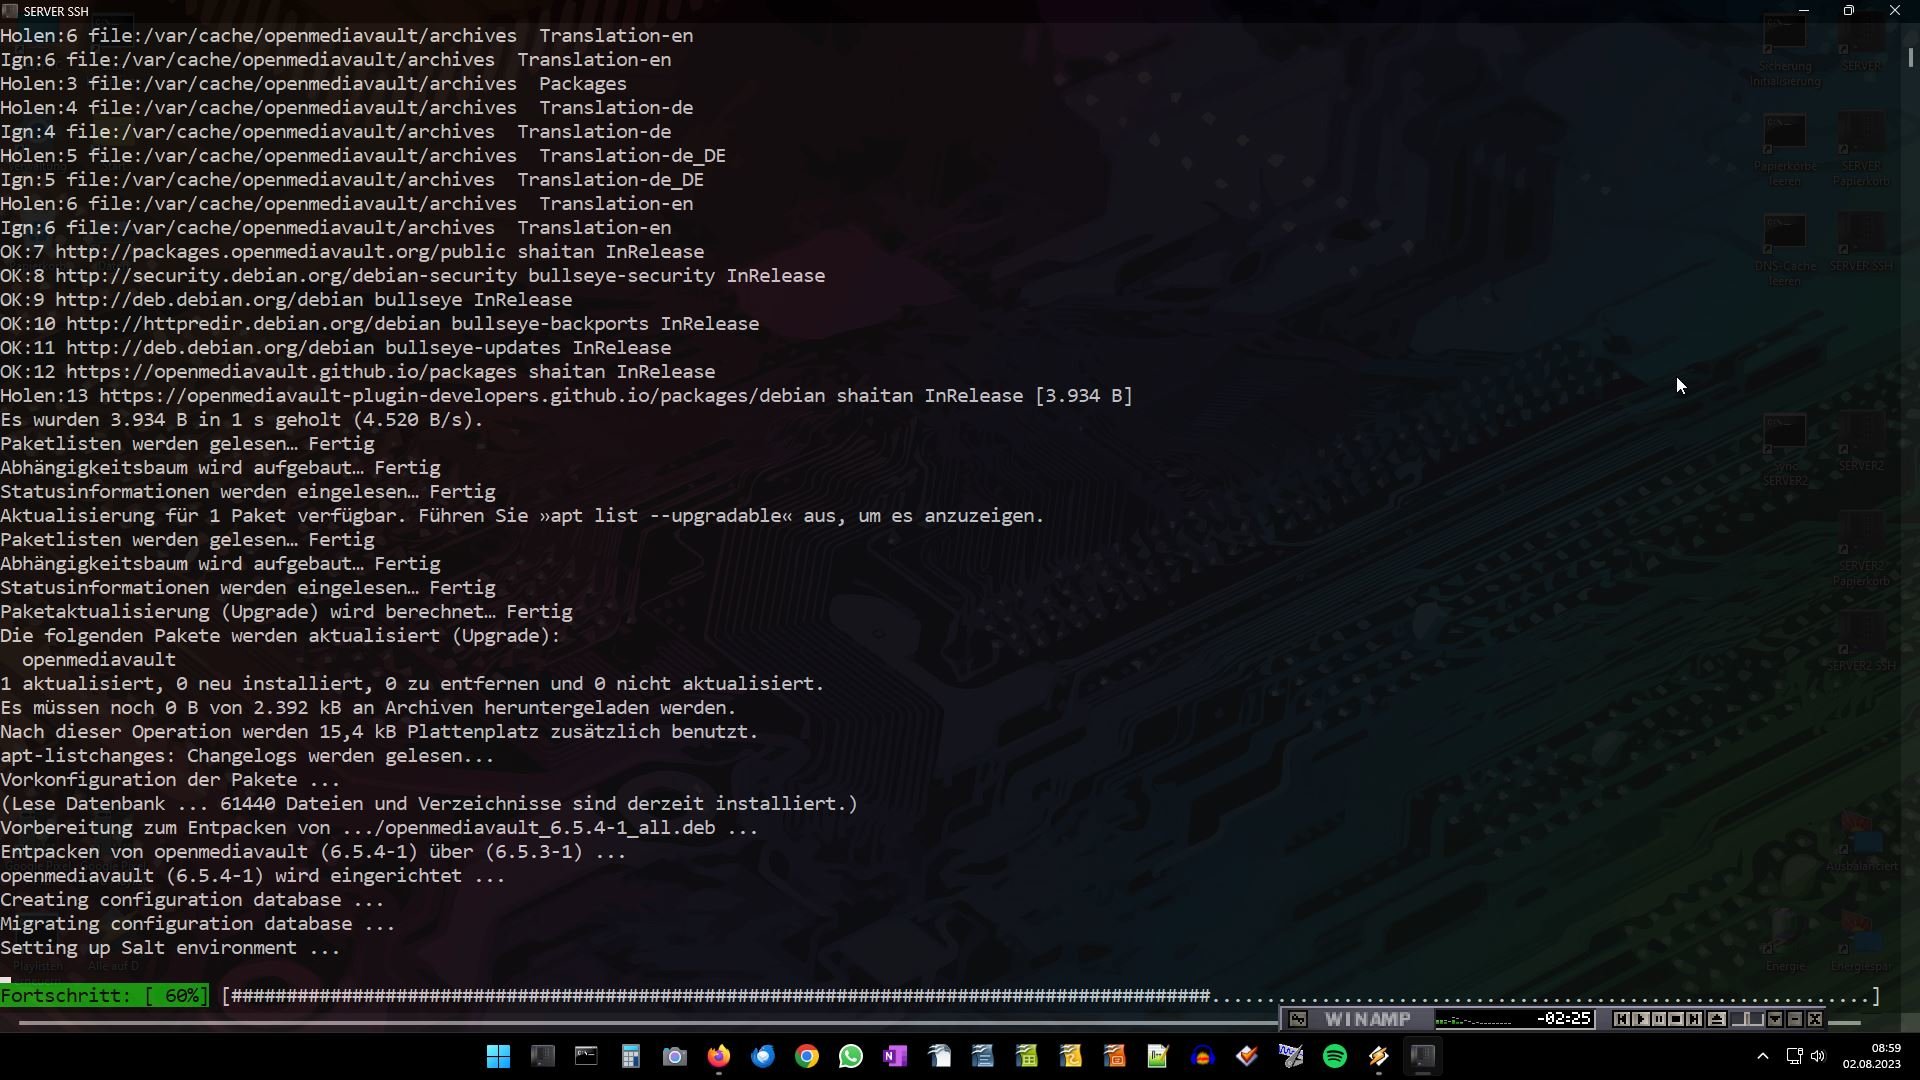
Task: Click Winamp eject open file button
Action: click(1717, 1019)
